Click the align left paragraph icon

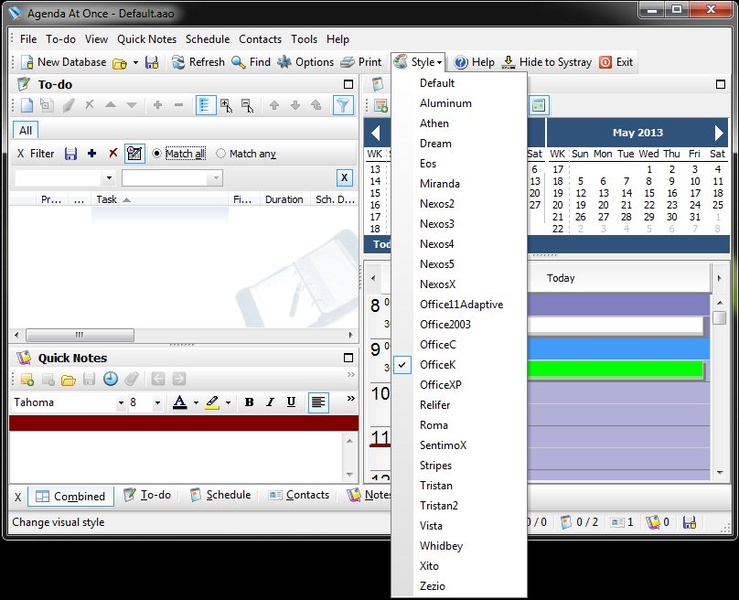(318, 402)
